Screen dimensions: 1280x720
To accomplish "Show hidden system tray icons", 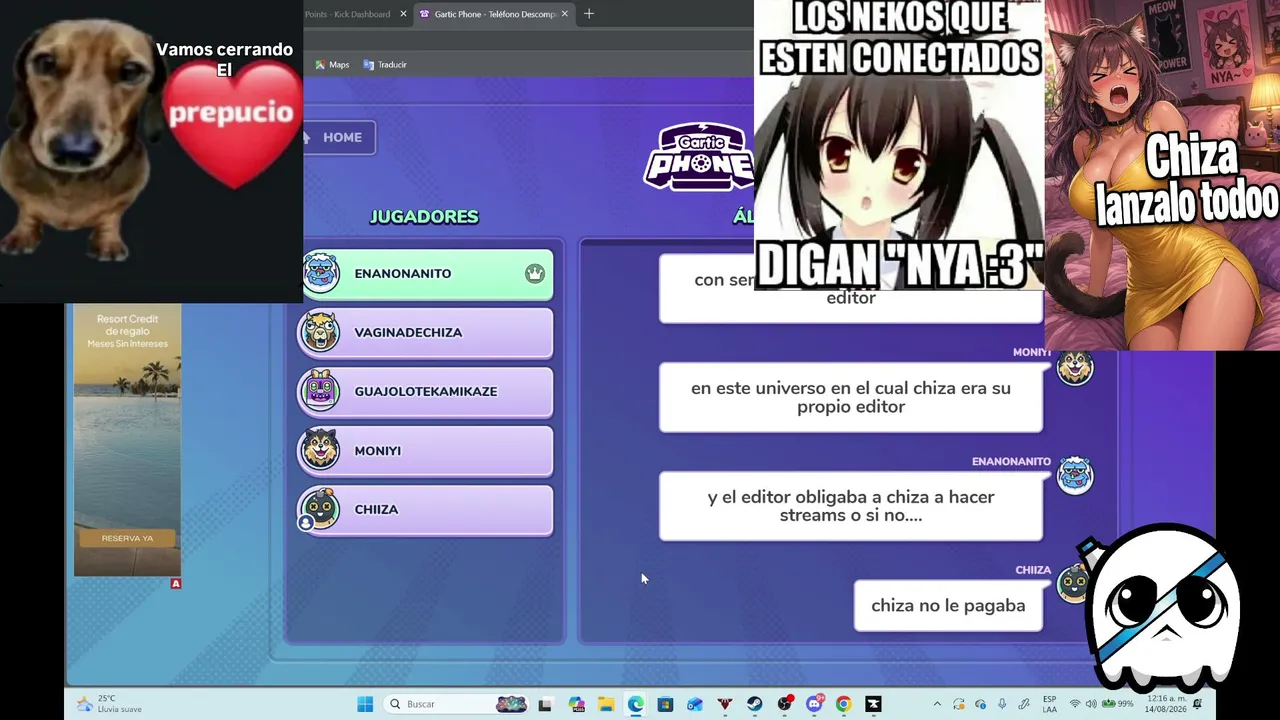I will pyautogui.click(x=937, y=704).
